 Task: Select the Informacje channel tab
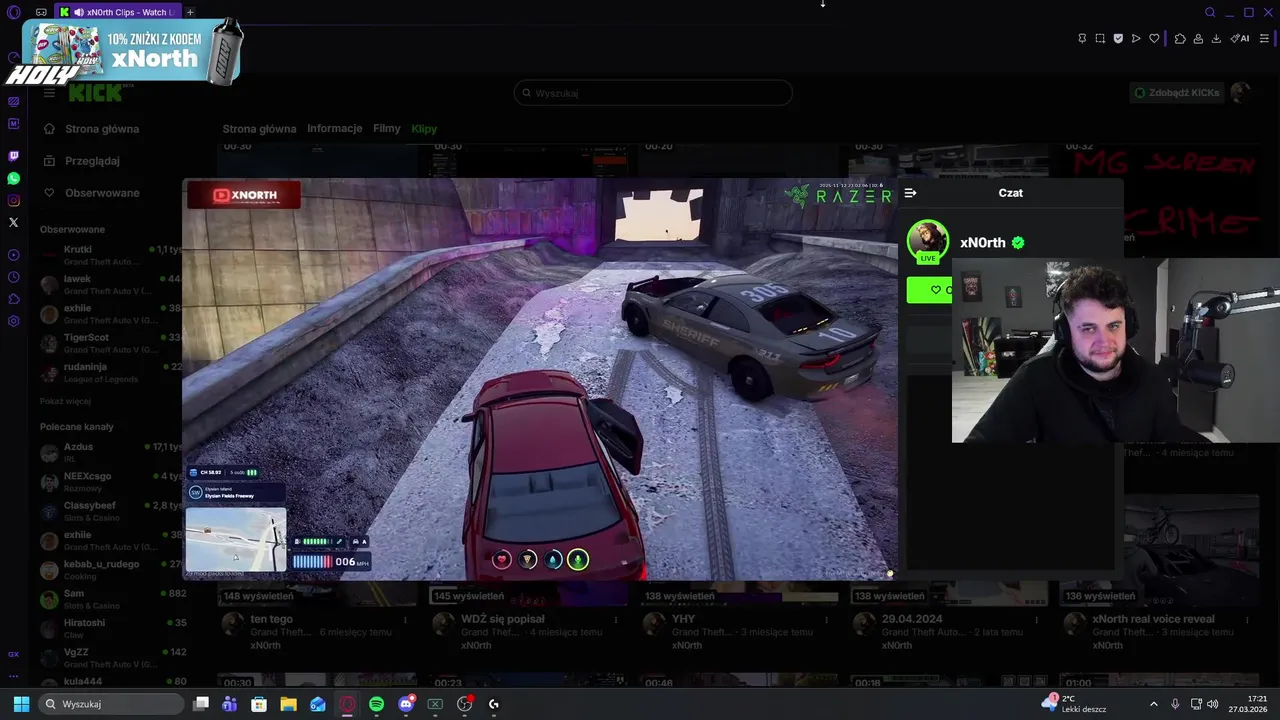[x=335, y=129]
